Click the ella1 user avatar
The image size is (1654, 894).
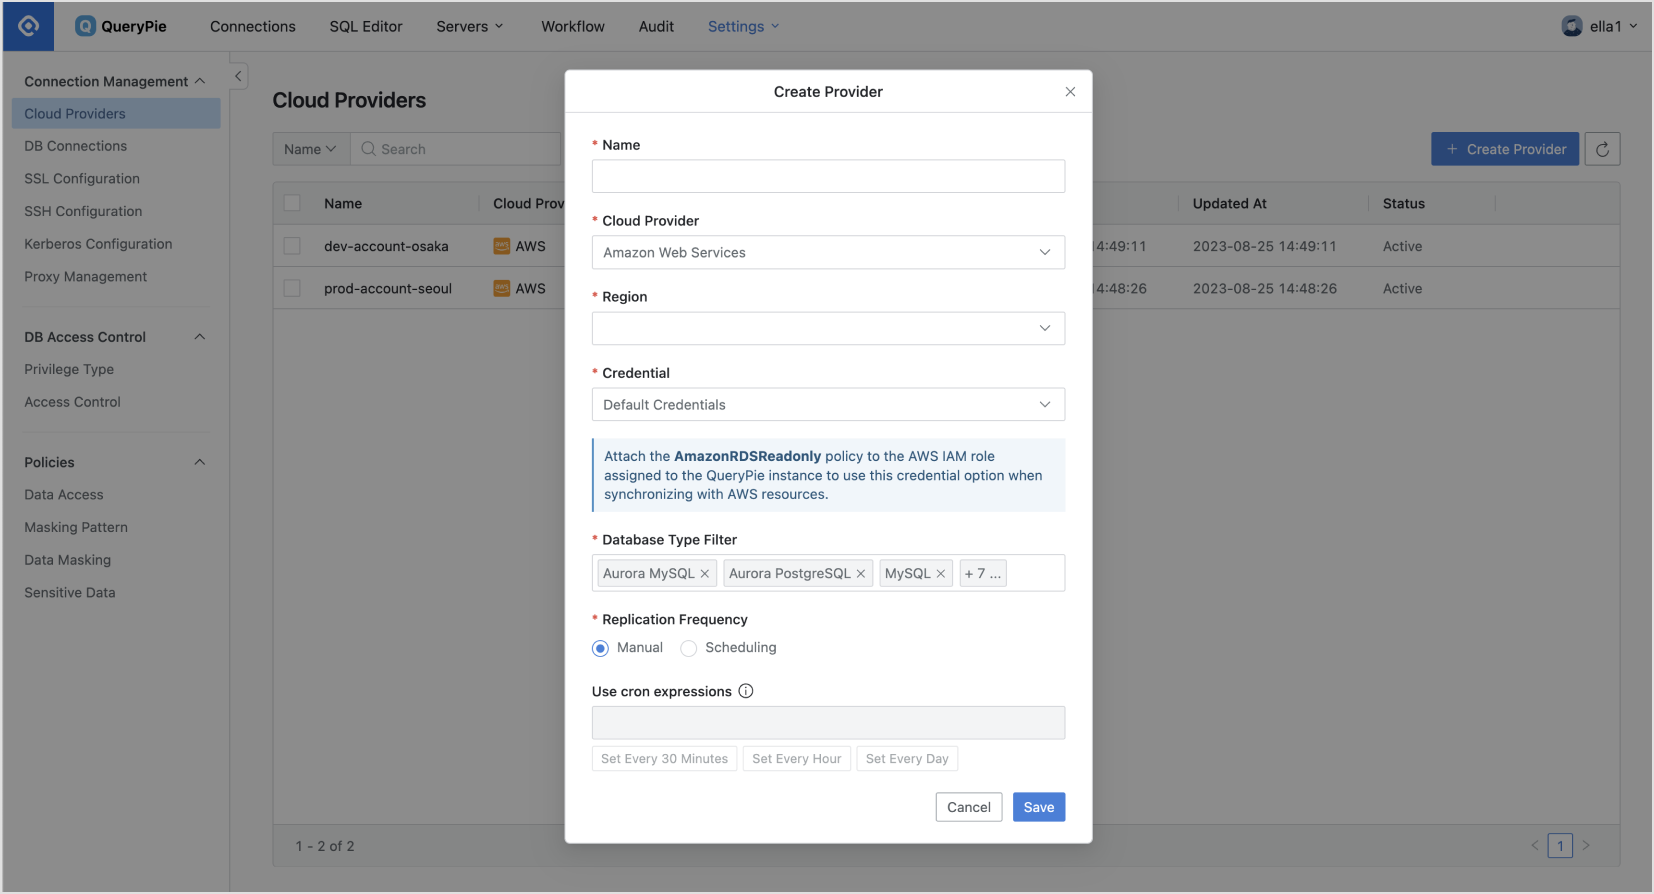point(1572,26)
